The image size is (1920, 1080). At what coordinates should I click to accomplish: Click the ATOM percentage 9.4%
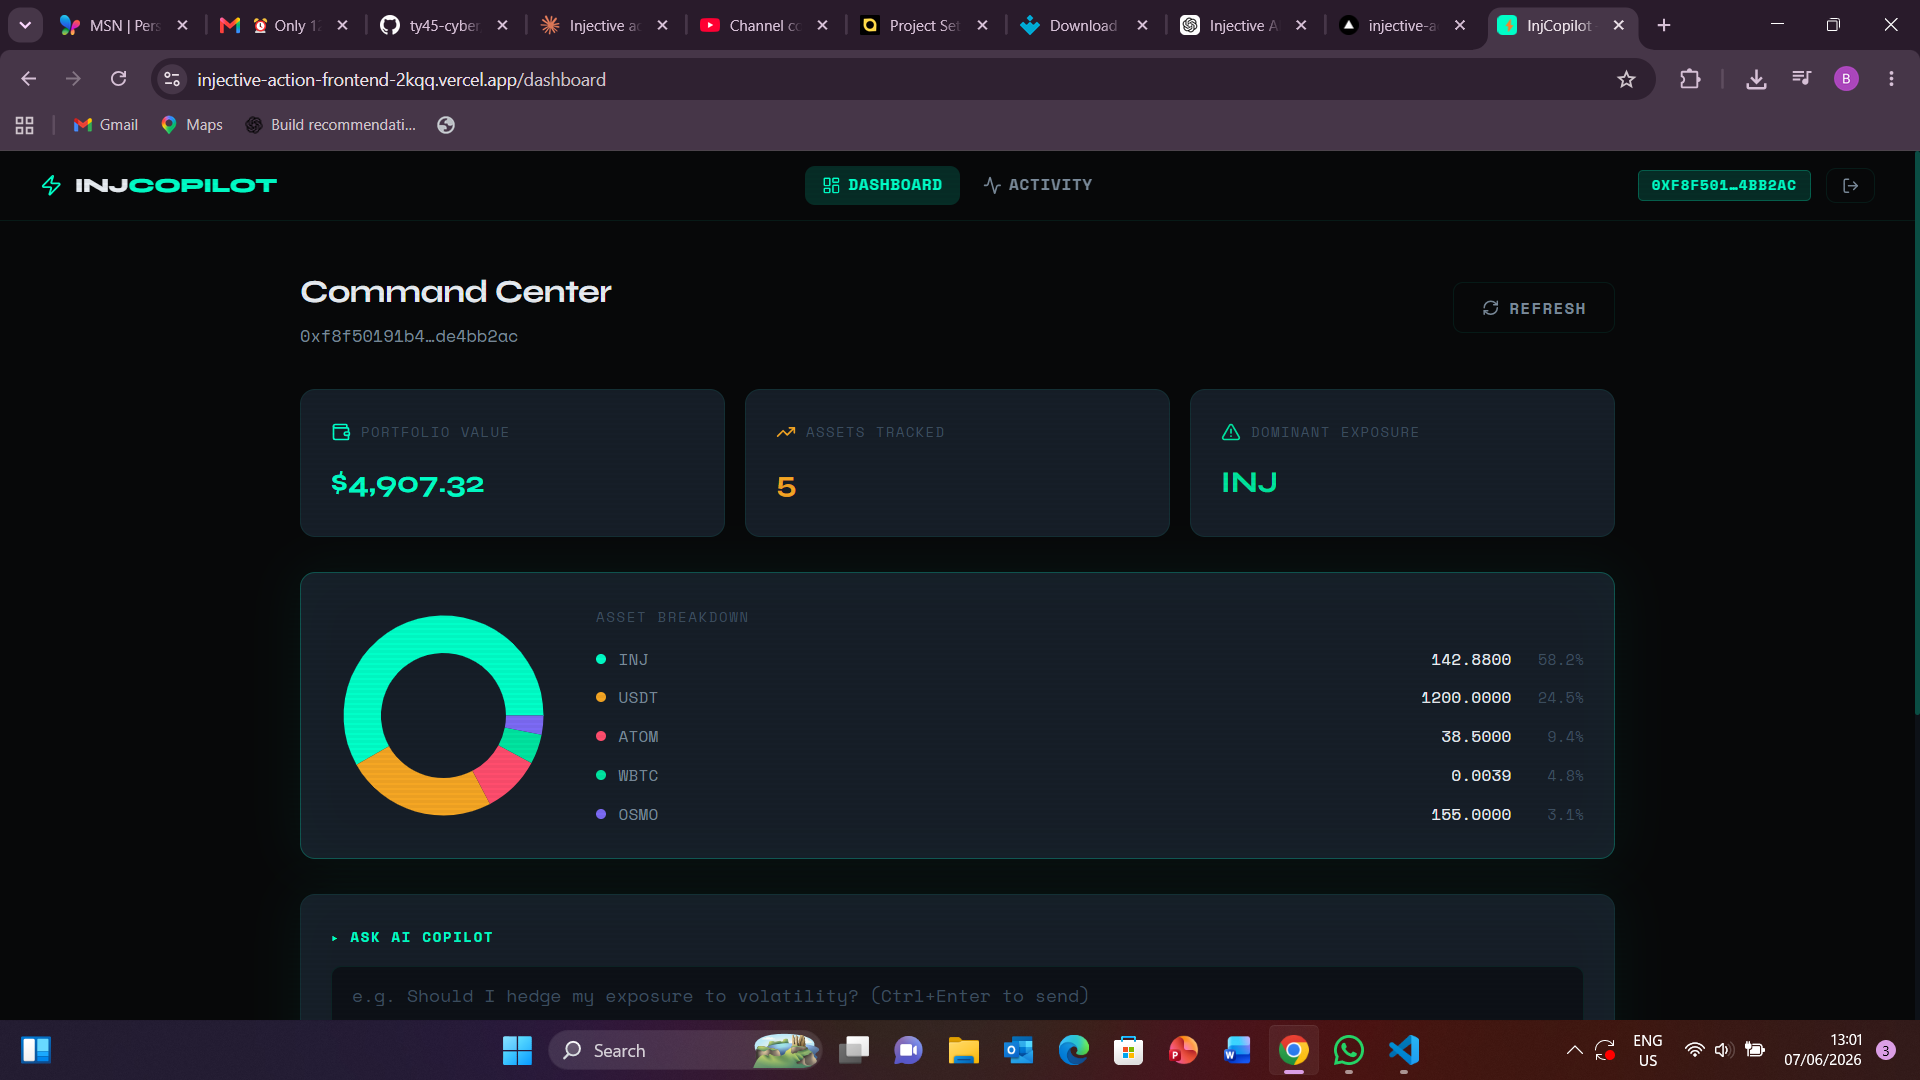pos(1565,736)
